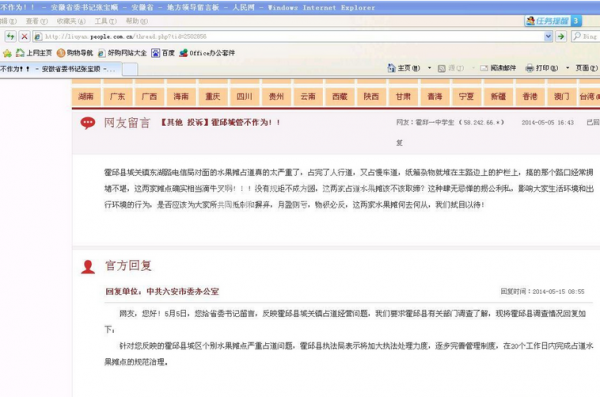Select the 陕西 province tab
600x397 pixels.
pyautogui.click(x=372, y=96)
